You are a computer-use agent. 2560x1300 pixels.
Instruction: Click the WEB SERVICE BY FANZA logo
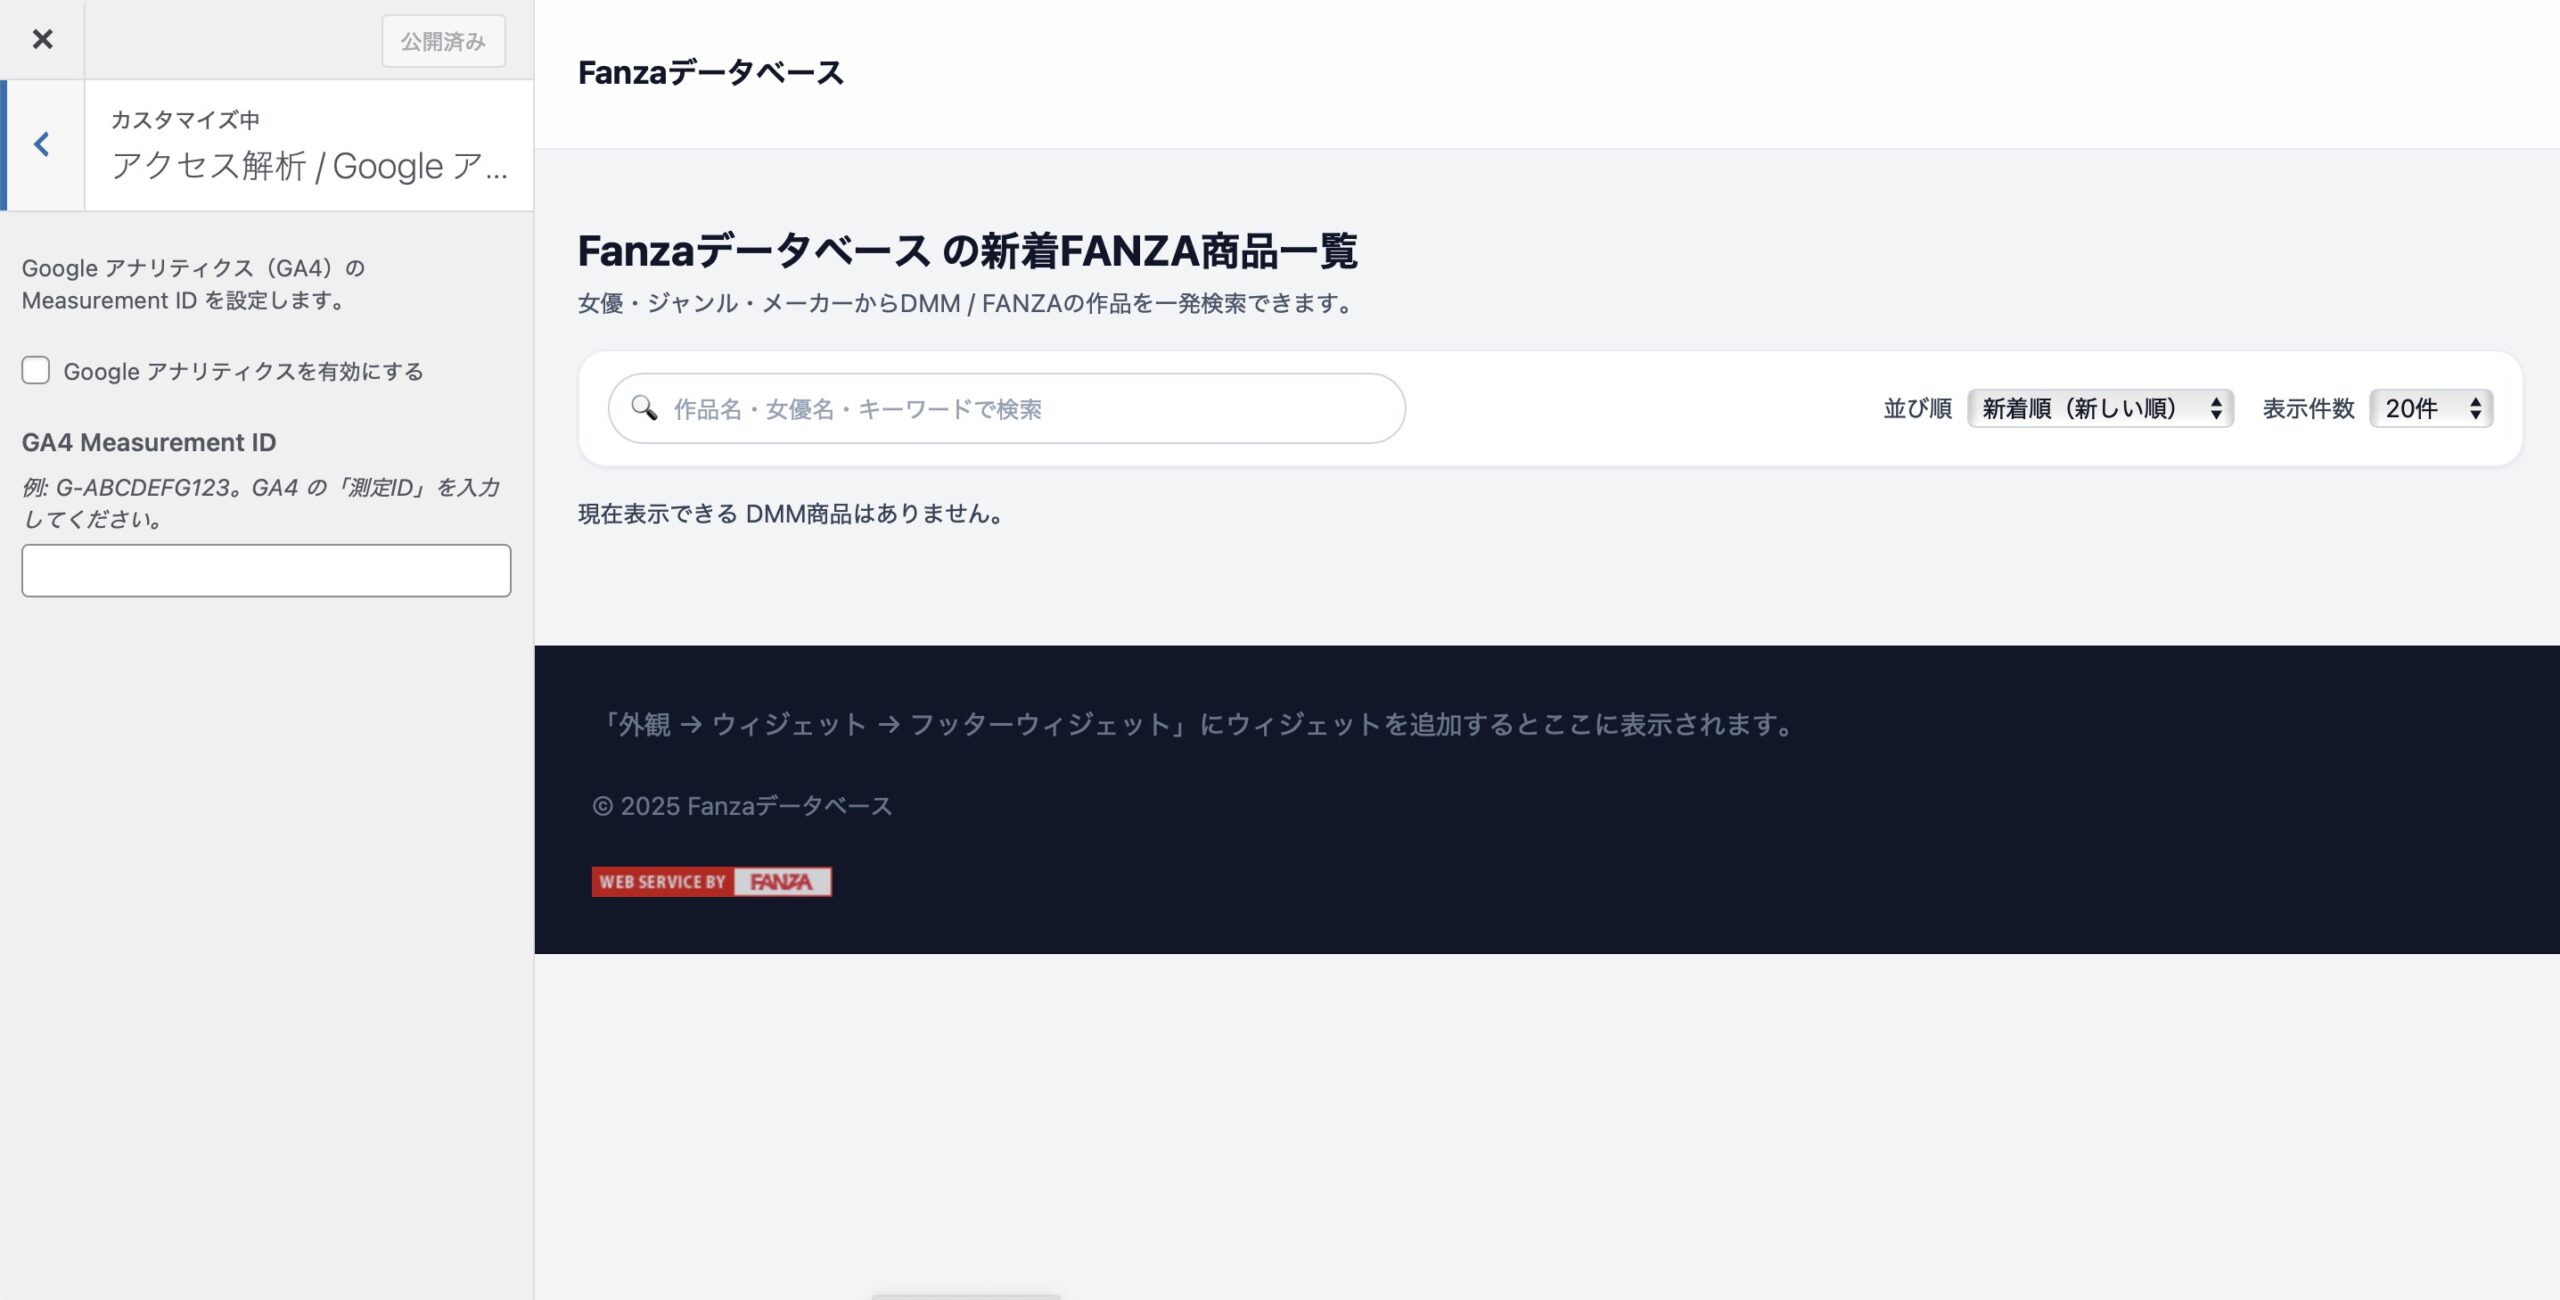(x=712, y=882)
